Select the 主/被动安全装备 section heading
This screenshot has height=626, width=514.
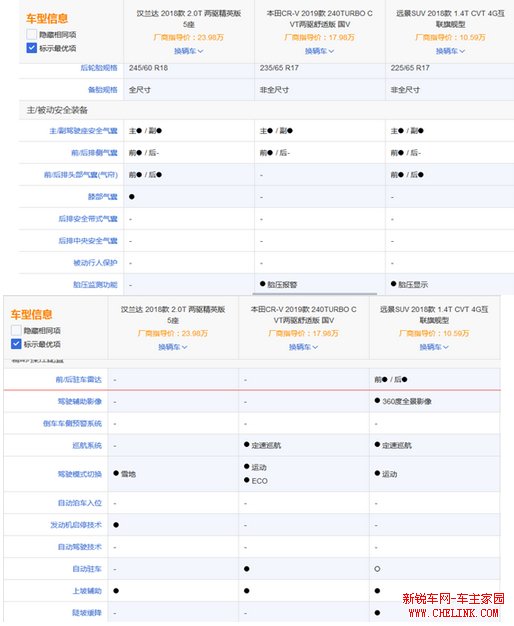pos(57,110)
